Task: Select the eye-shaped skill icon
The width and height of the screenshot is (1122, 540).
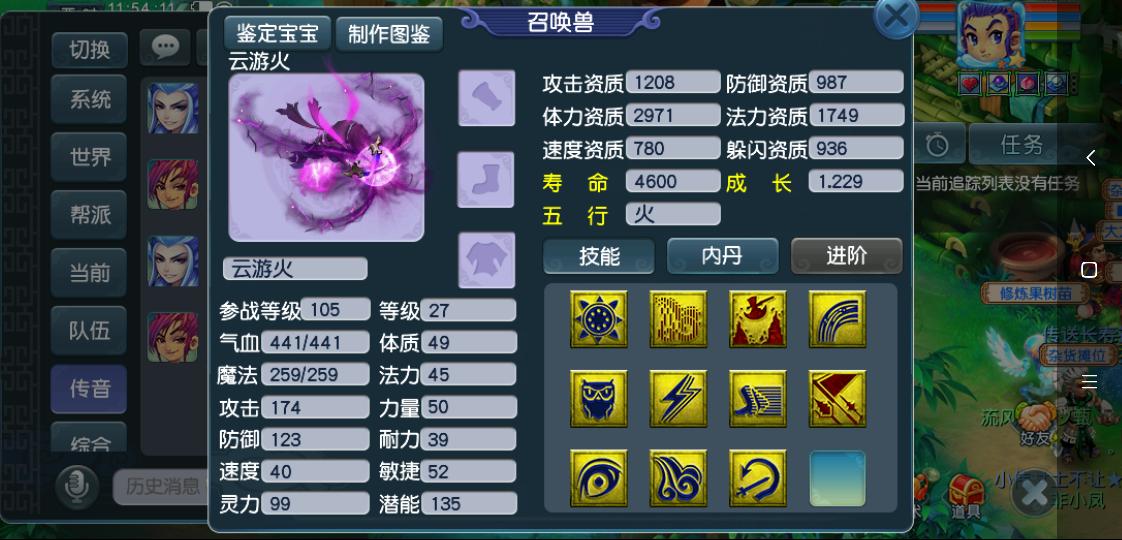Action: [x=599, y=478]
